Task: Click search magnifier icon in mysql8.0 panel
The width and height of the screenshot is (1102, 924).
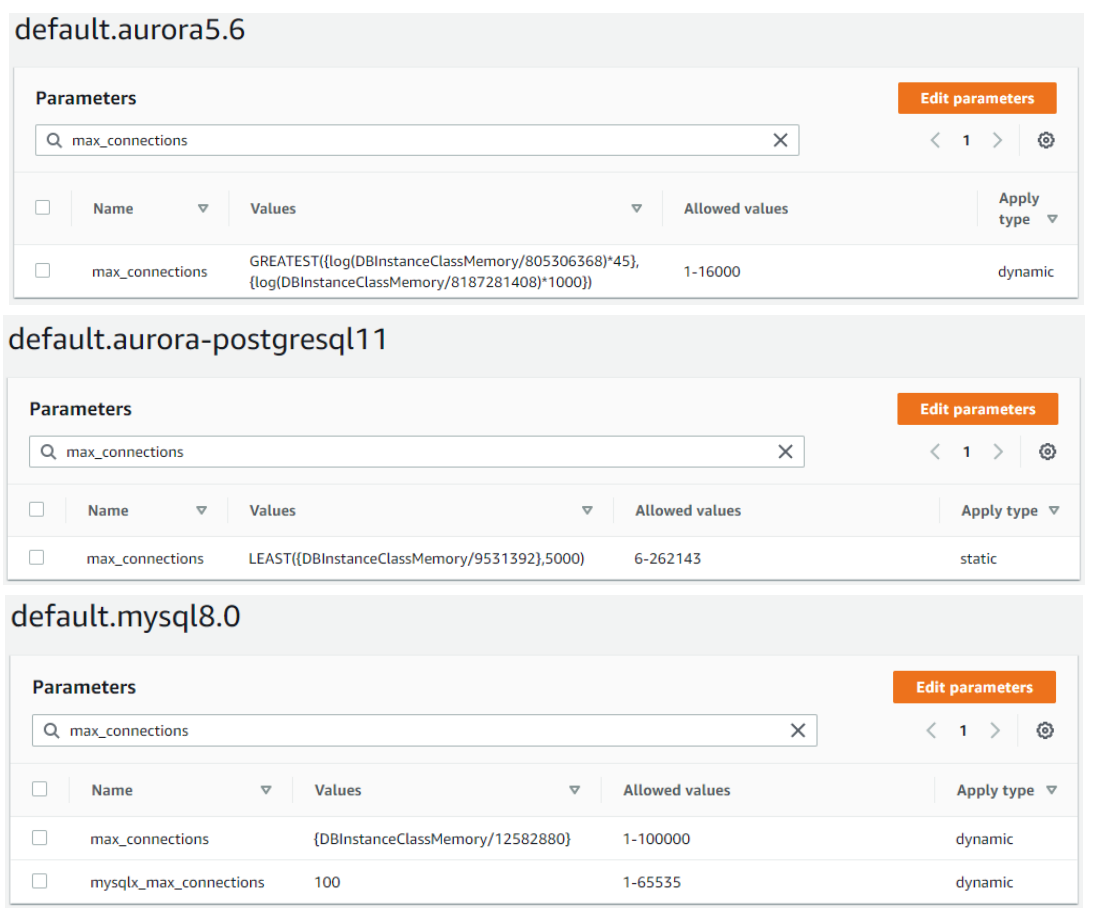Action: (x=52, y=731)
